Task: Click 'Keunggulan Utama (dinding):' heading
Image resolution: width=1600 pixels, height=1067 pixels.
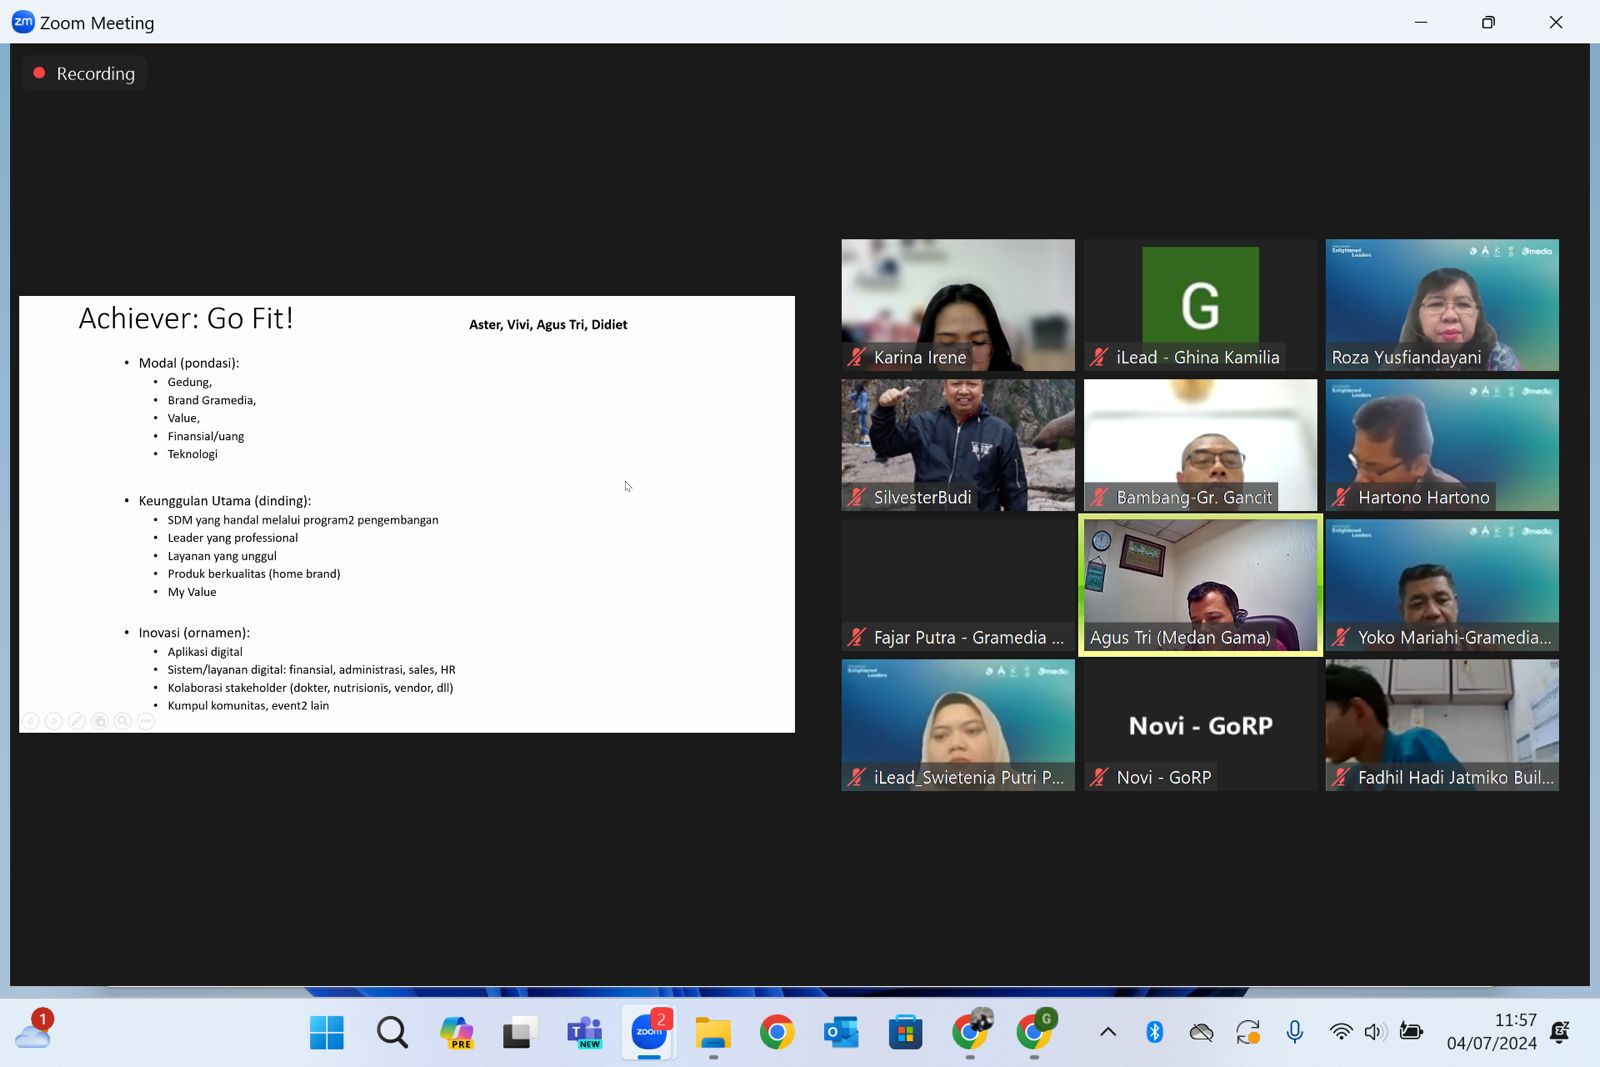Action: pos(225,501)
